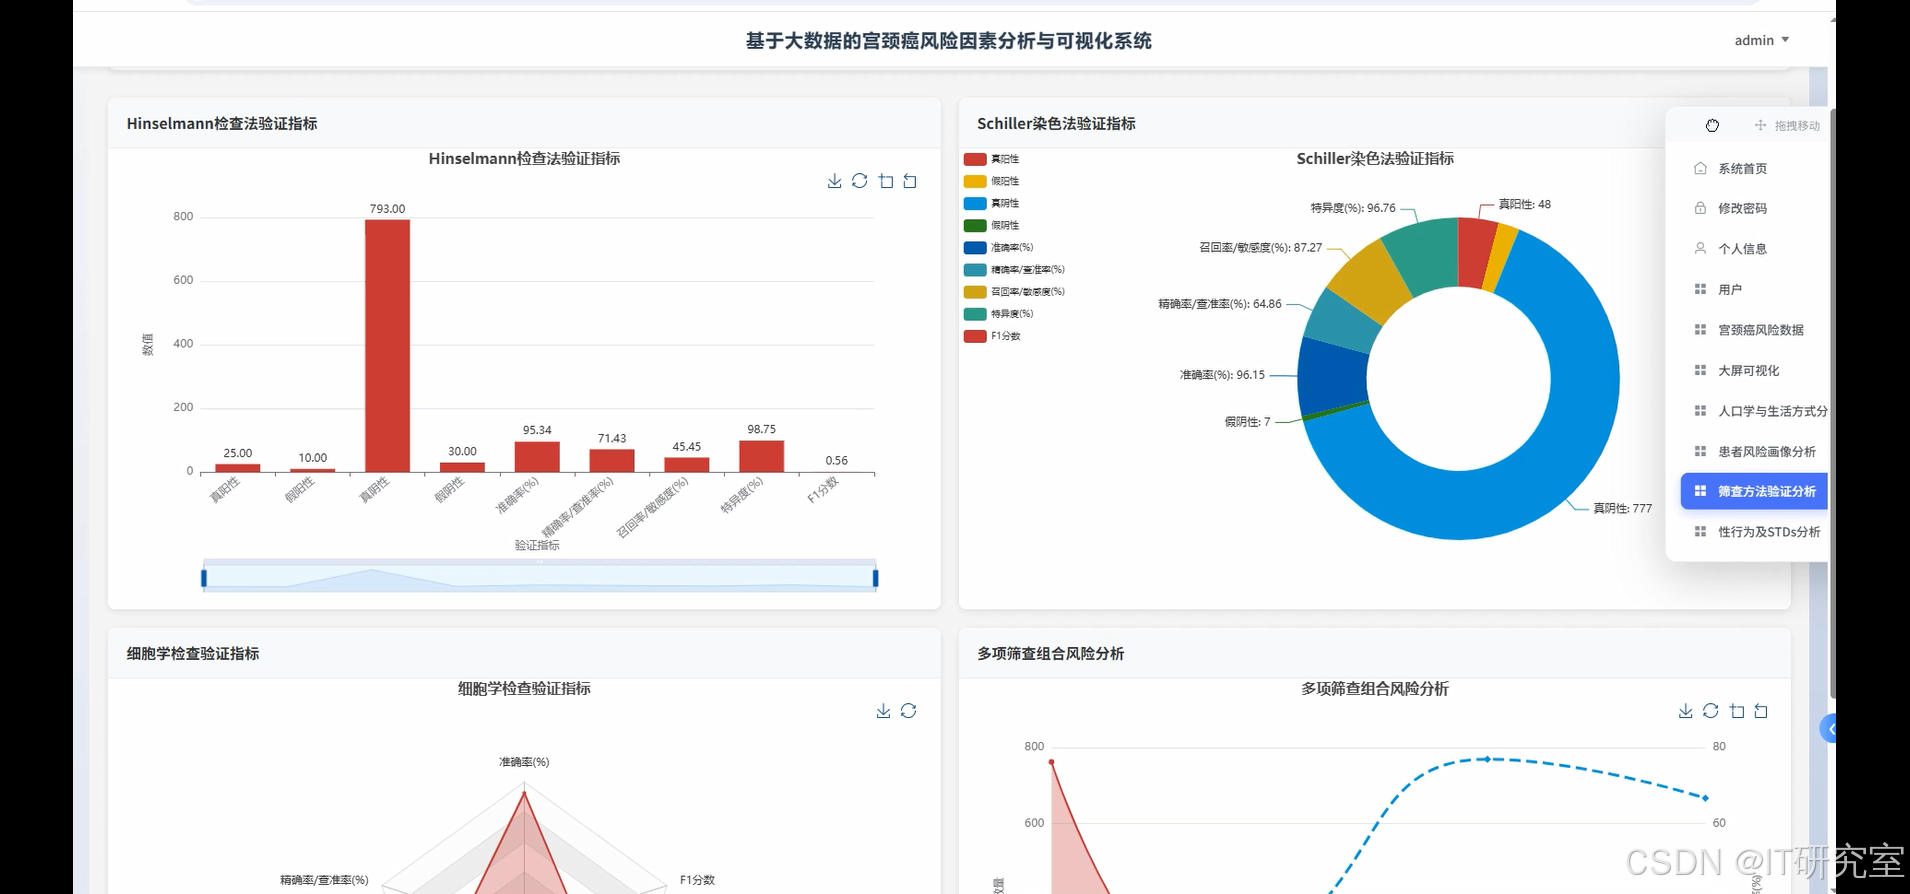The width and height of the screenshot is (1910, 894).
Task: Toggle 假阴性 legend item in Schiller chart
Action: coord(991,225)
